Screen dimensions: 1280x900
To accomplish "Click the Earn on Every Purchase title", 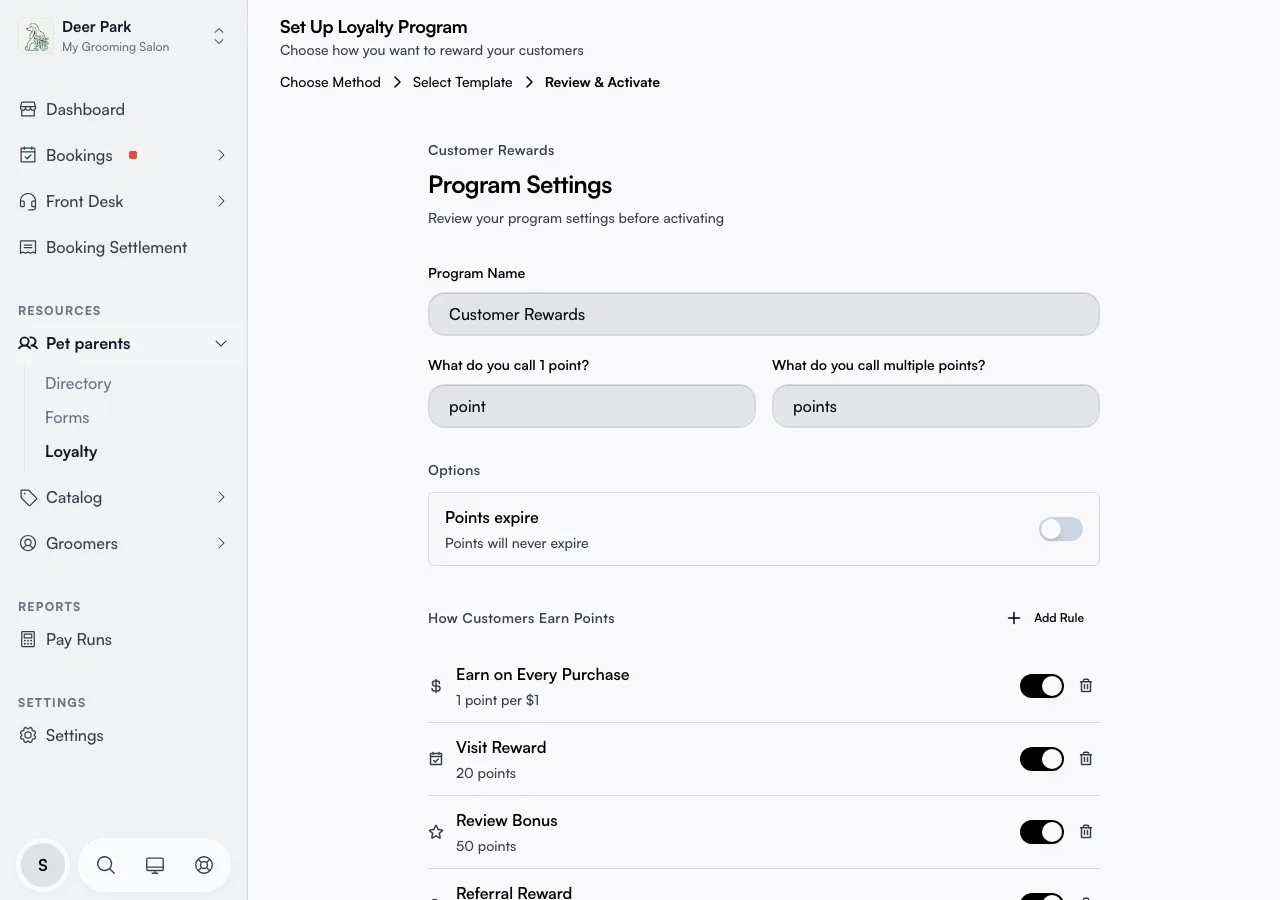I will (543, 674).
